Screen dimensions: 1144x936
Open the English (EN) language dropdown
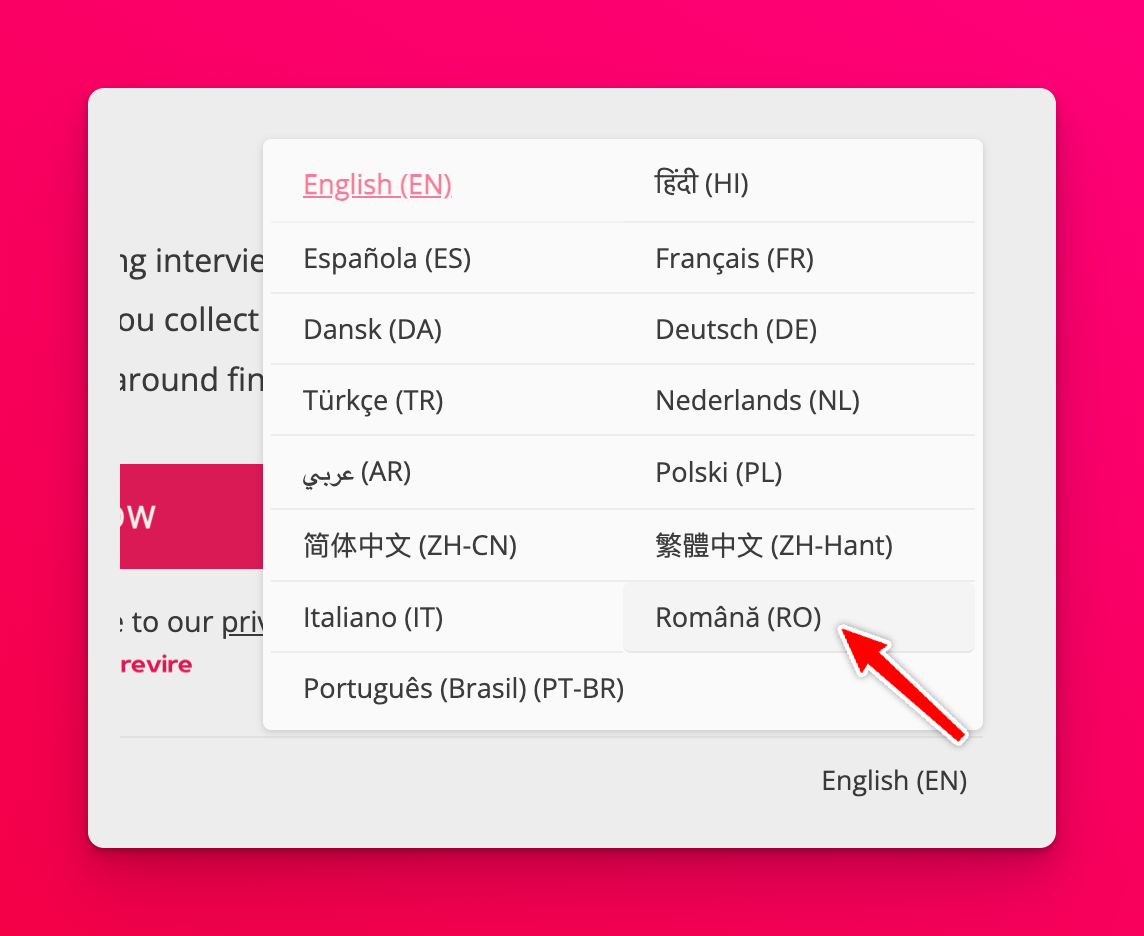(x=894, y=781)
